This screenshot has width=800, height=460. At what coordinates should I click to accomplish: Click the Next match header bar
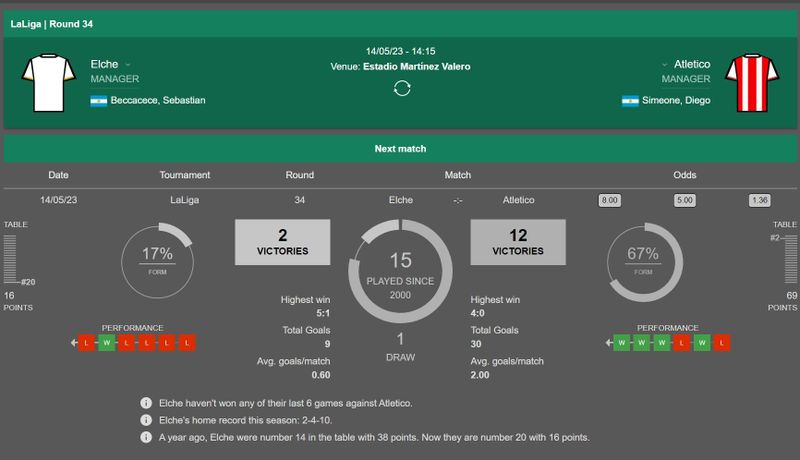400,148
